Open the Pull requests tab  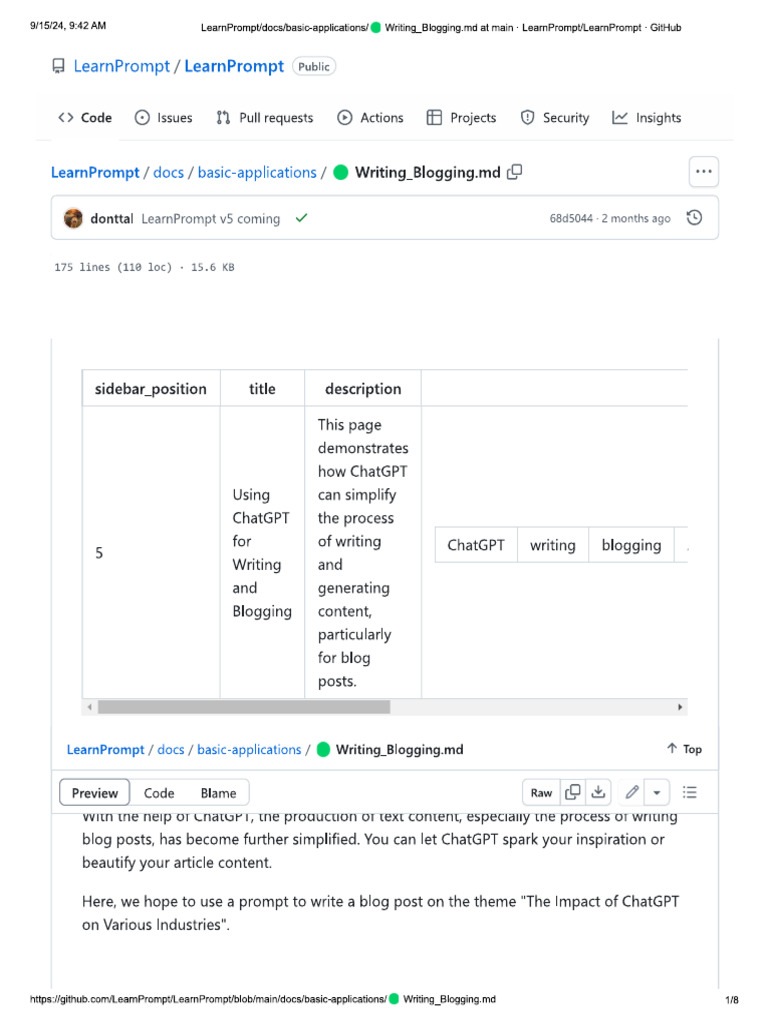265,118
